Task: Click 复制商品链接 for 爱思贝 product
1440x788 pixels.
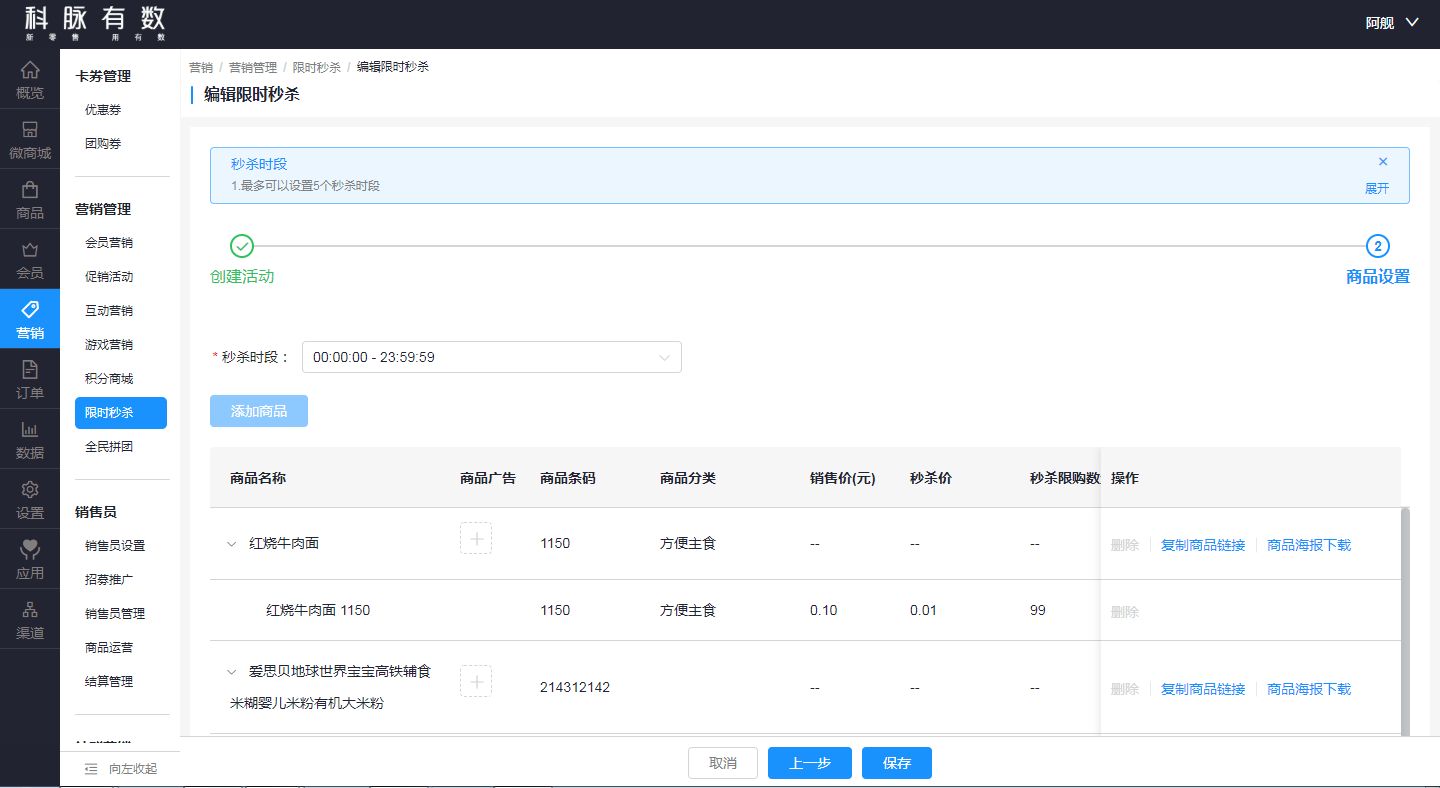Action: 1203,689
